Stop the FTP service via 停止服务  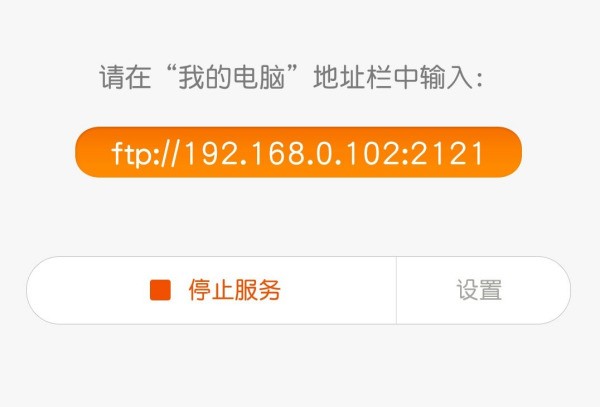tap(211, 290)
